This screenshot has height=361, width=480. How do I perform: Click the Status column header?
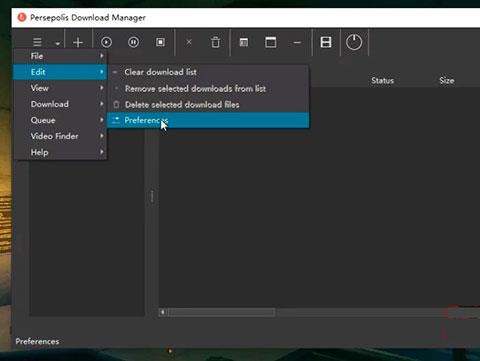pos(382,80)
